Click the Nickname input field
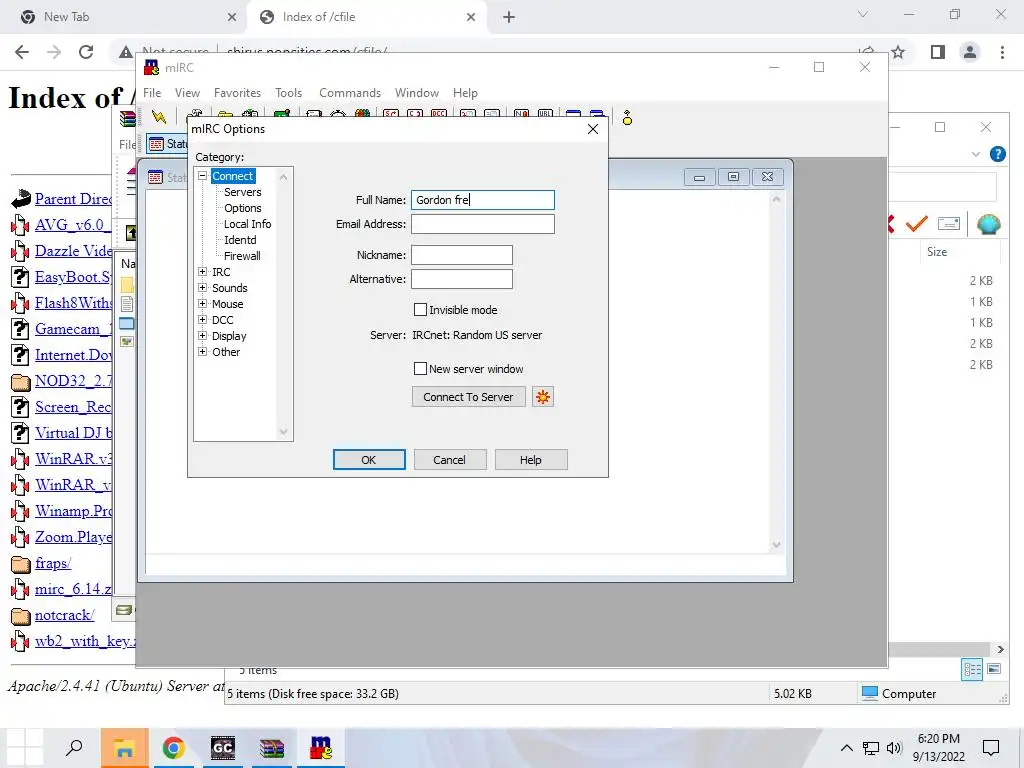Screen dimensions: 1024x768 (462, 255)
